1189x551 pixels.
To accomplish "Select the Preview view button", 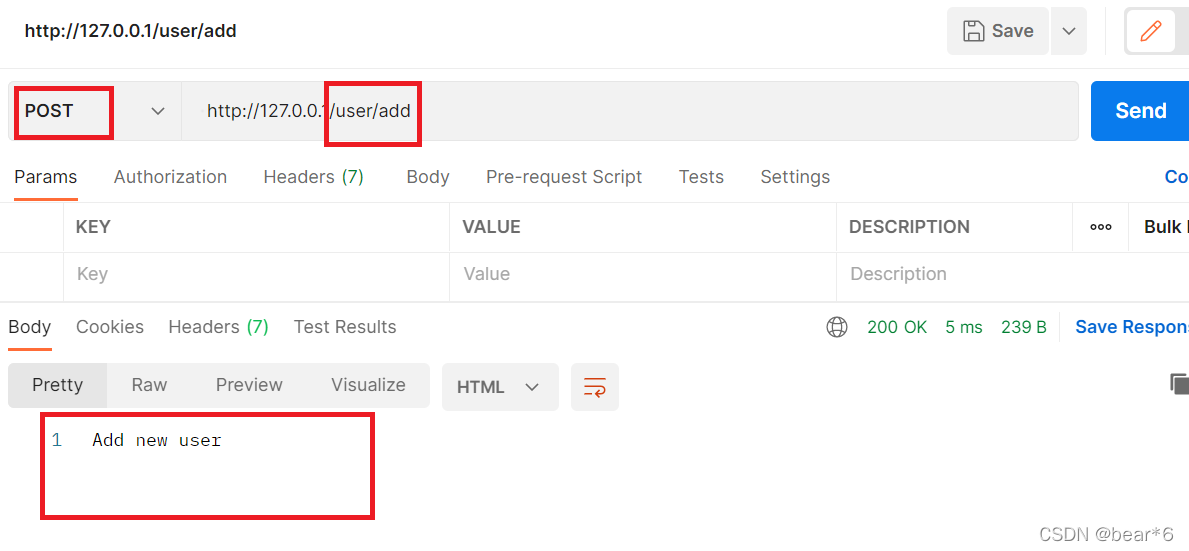I will [x=249, y=385].
